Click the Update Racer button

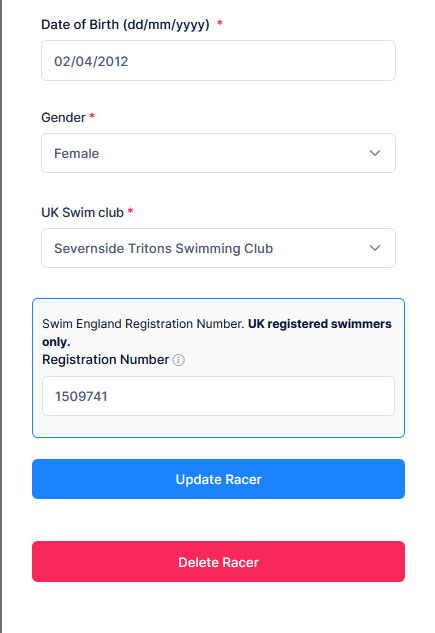point(218,479)
